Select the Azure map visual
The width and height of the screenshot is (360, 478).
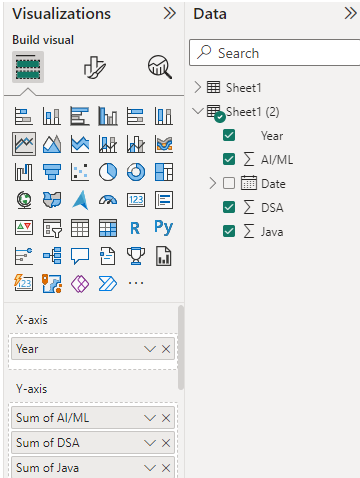tap(80, 200)
